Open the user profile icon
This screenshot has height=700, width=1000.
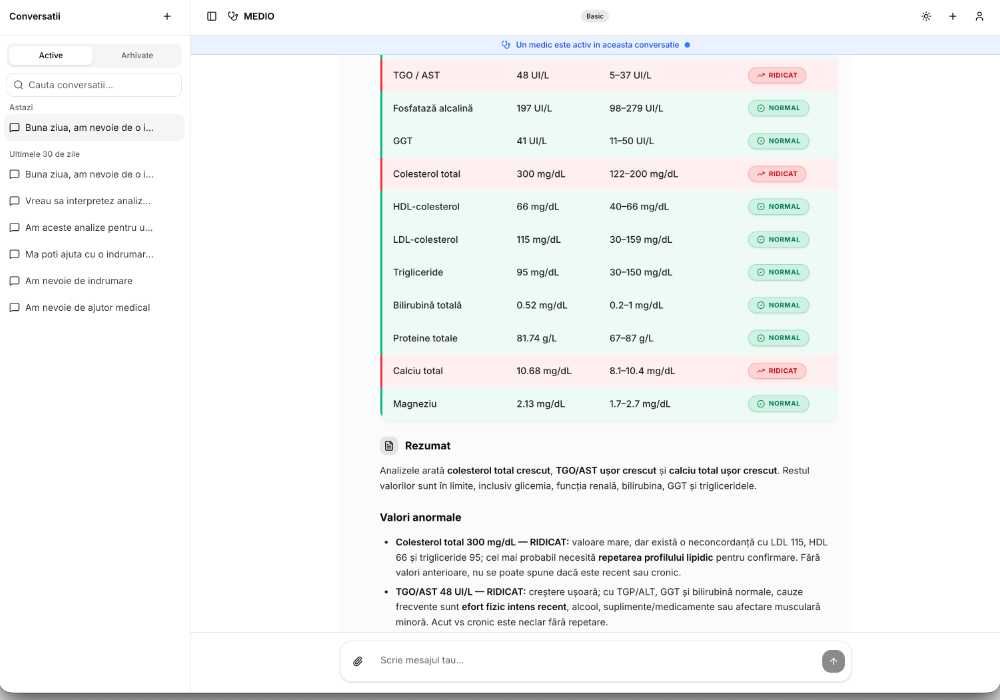pyautogui.click(x=979, y=17)
